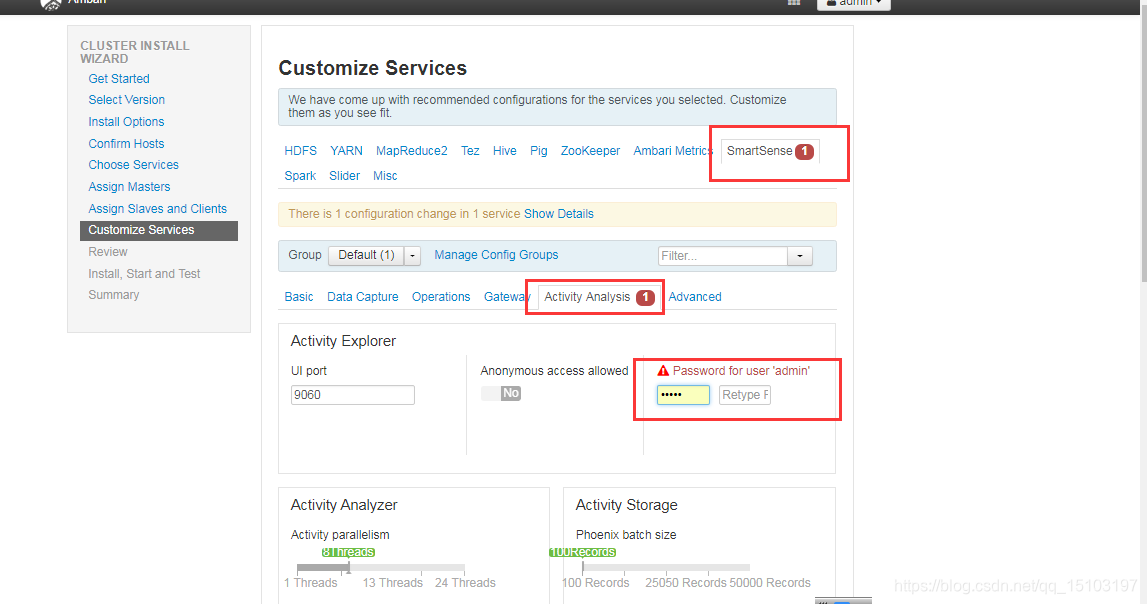Click the Retype Password field
This screenshot has width=1147, height=604.
click(x=745, y=395)
